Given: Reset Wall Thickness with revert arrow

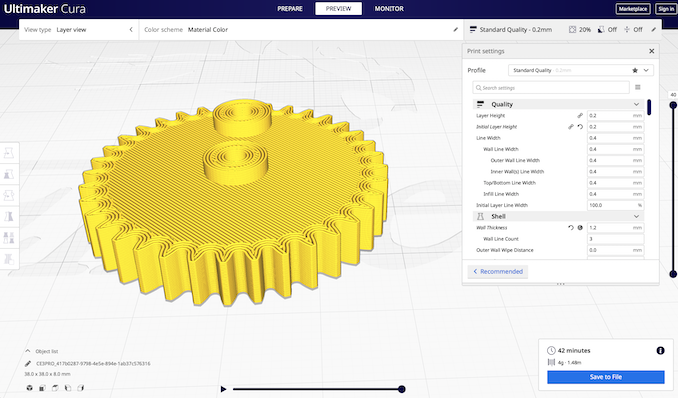Looking at the screenshot, I should coord(571,228).
